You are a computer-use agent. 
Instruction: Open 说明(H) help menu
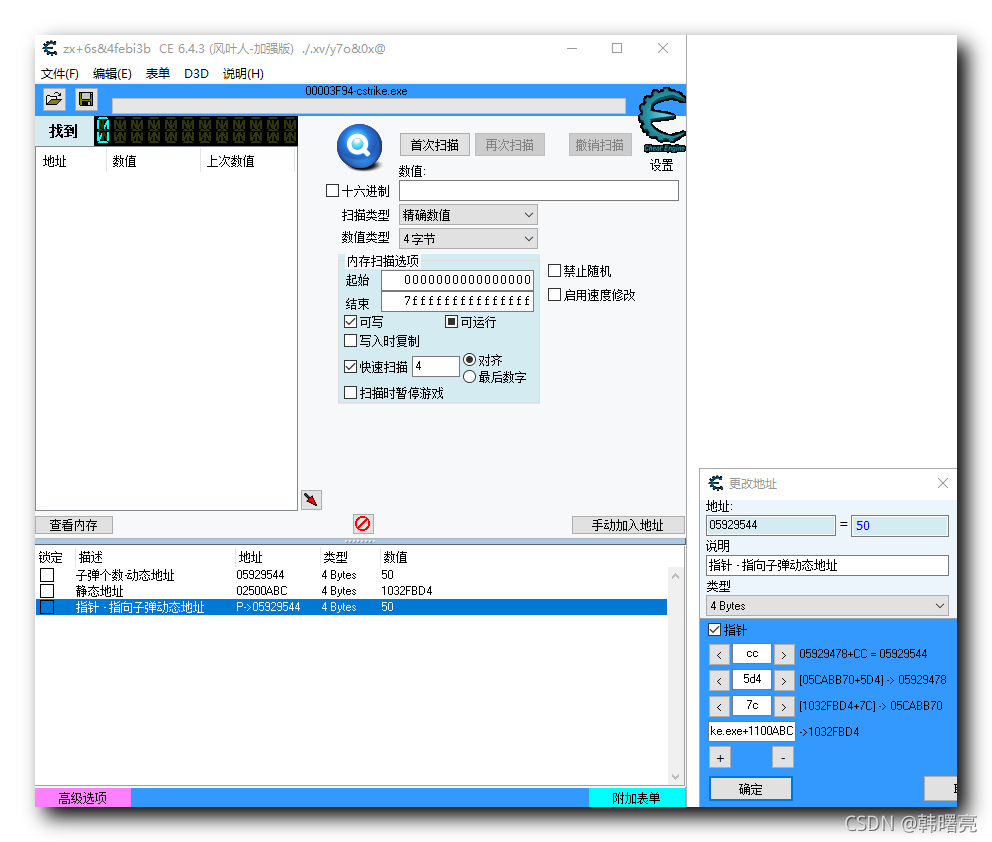[243, 73]
